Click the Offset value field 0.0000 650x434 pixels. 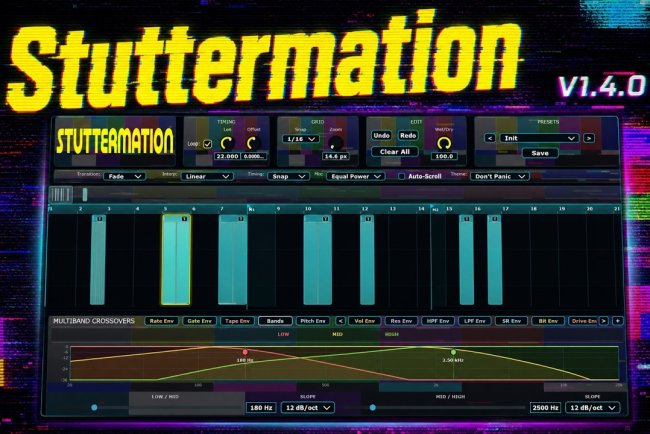coord(254,156)
